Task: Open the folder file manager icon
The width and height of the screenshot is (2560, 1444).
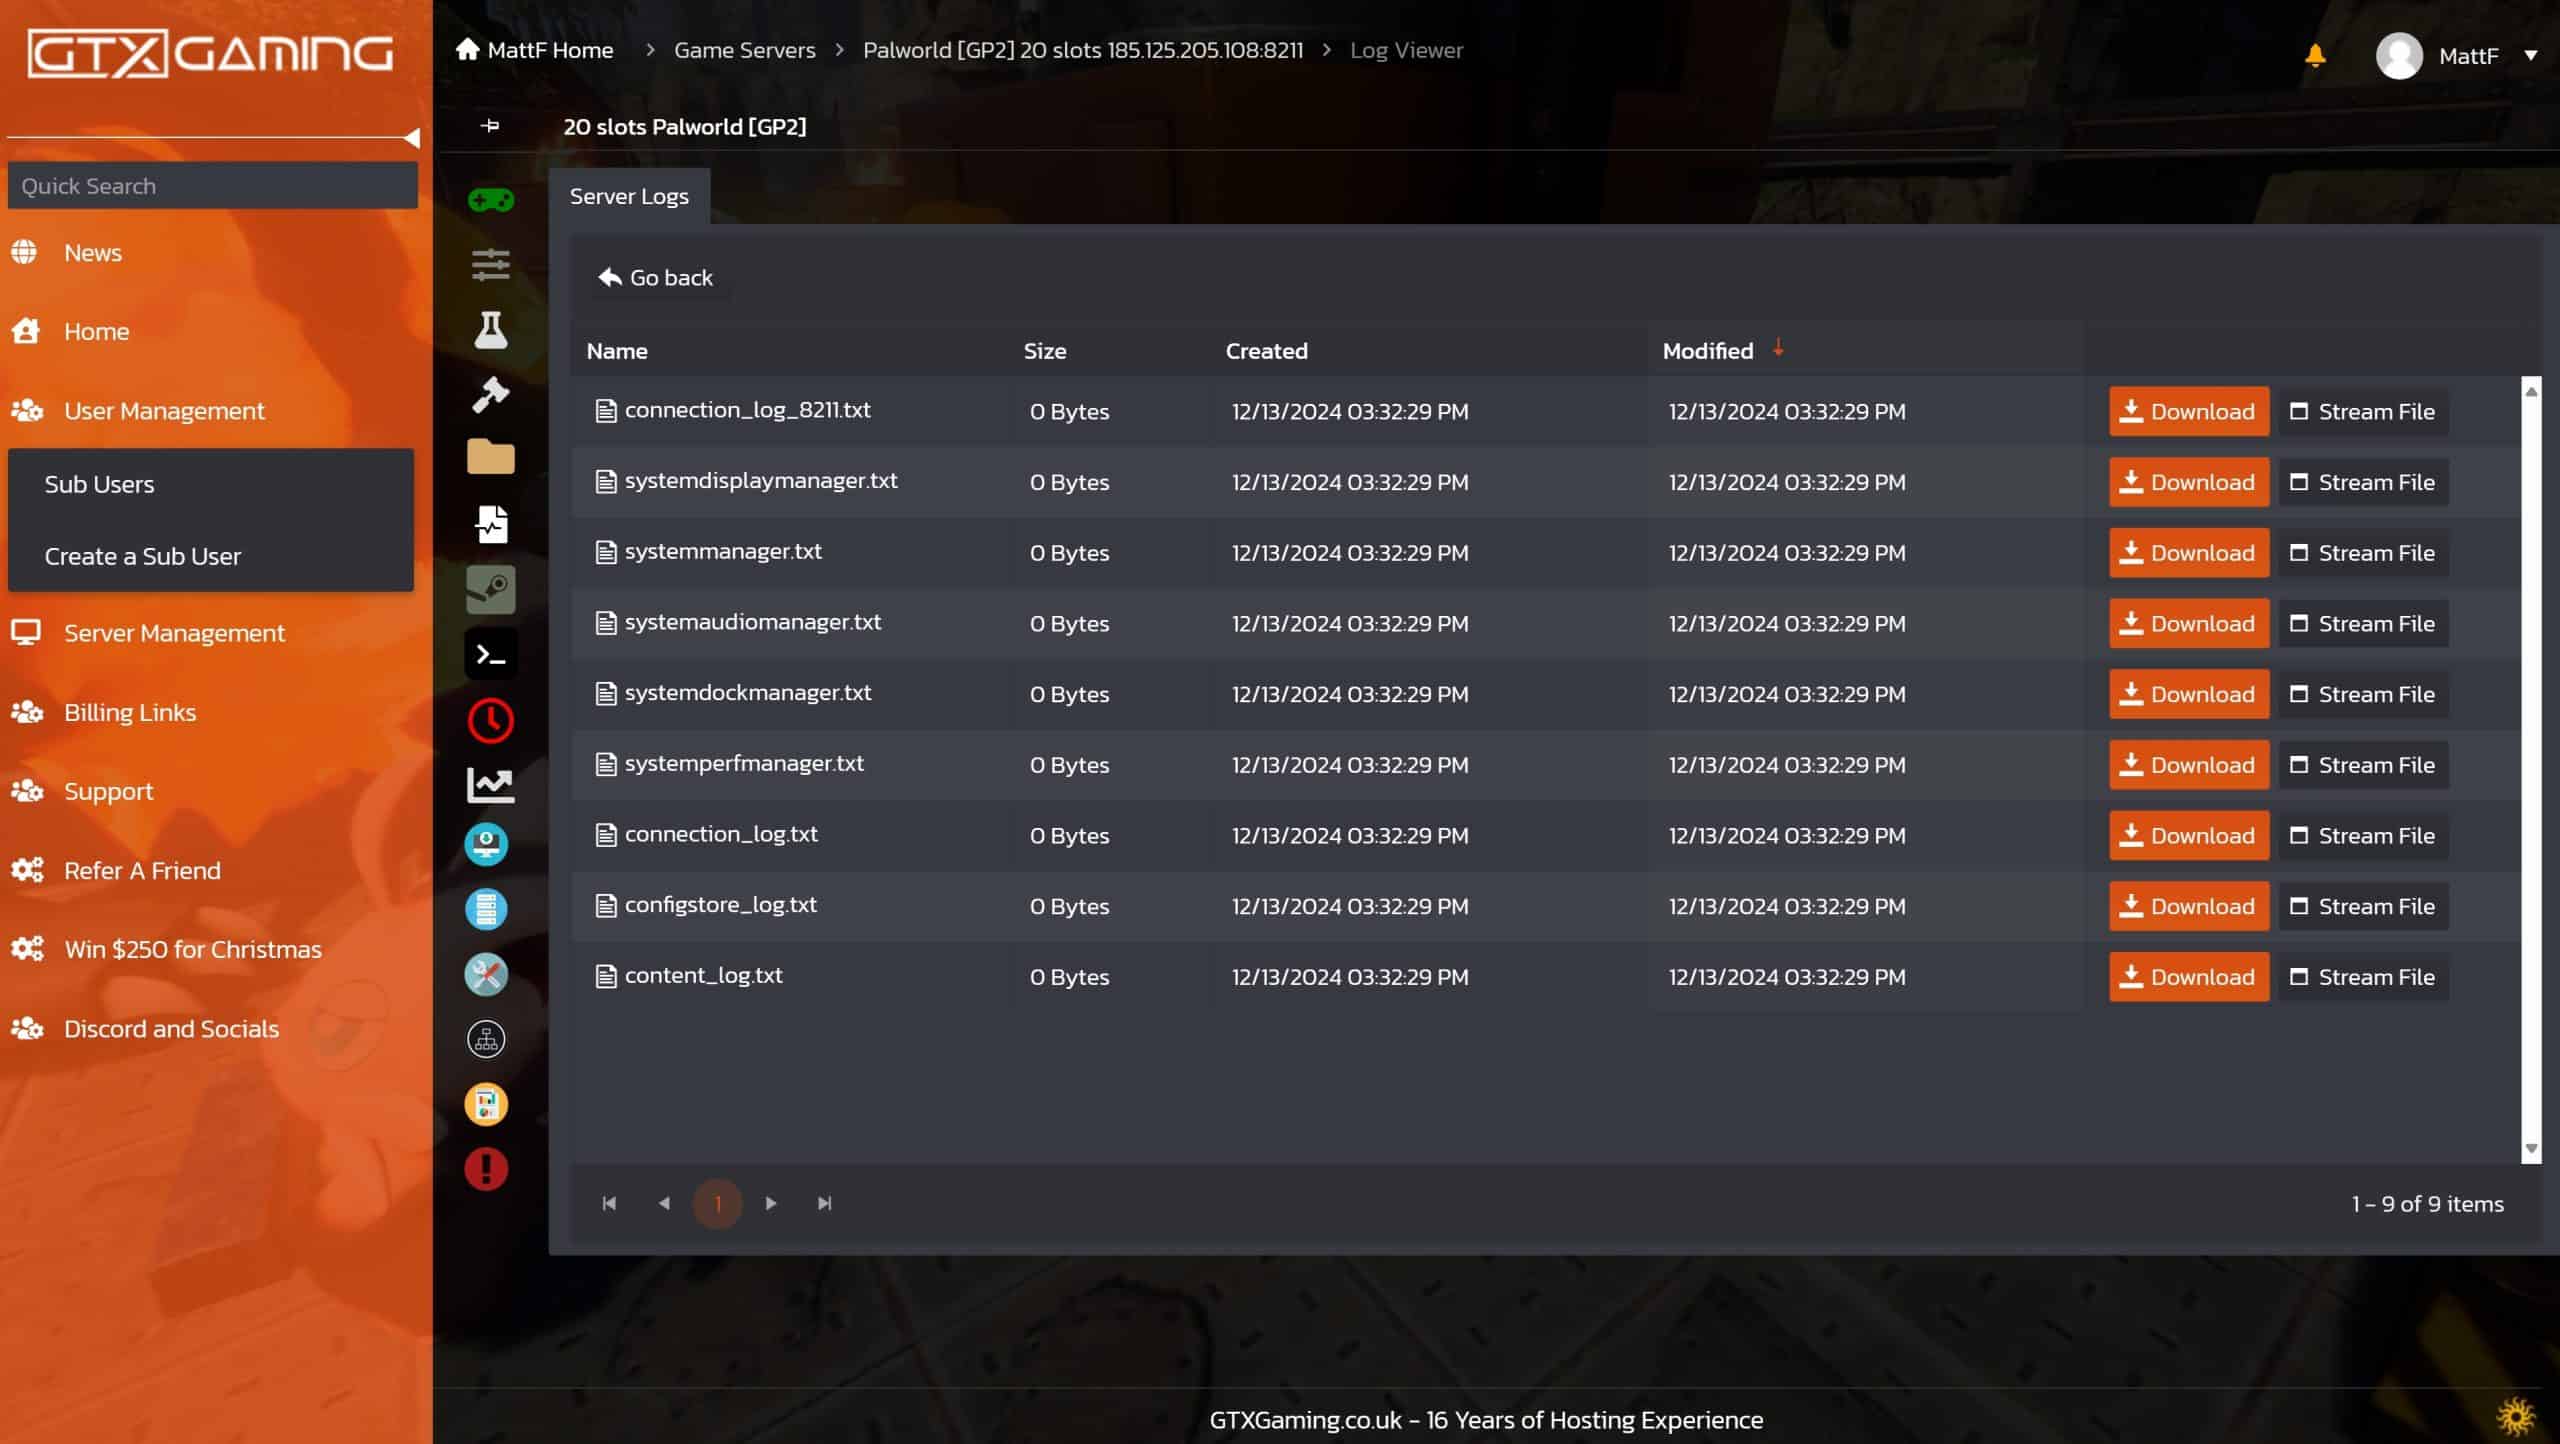Action: (490, 458)
